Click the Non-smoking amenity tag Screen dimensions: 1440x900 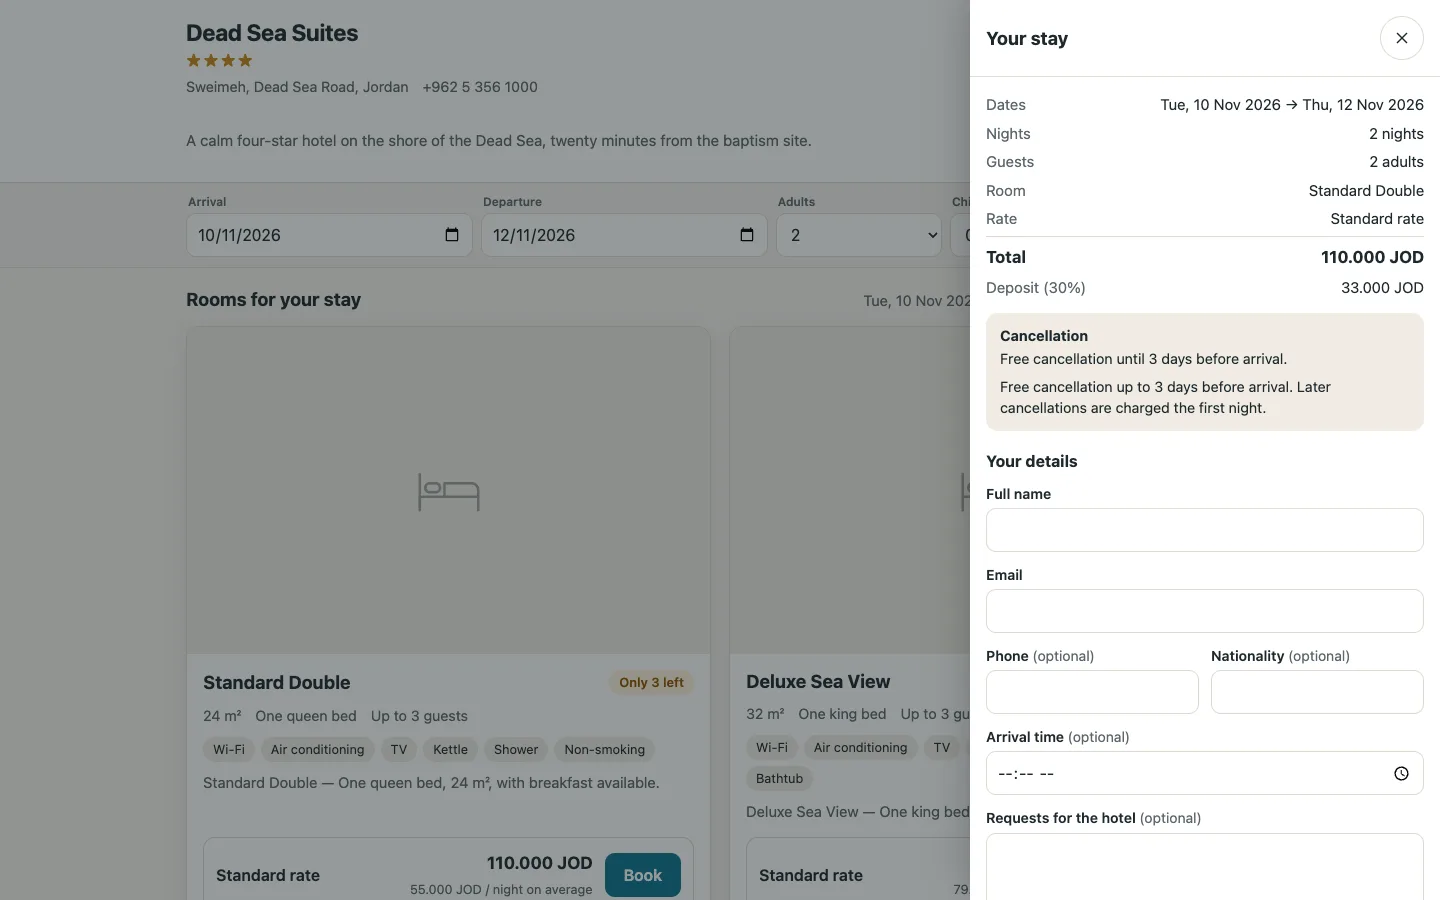coord(604,749)
